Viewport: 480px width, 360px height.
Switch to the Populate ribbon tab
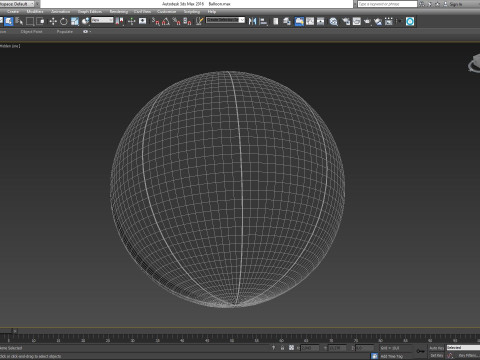65,32
